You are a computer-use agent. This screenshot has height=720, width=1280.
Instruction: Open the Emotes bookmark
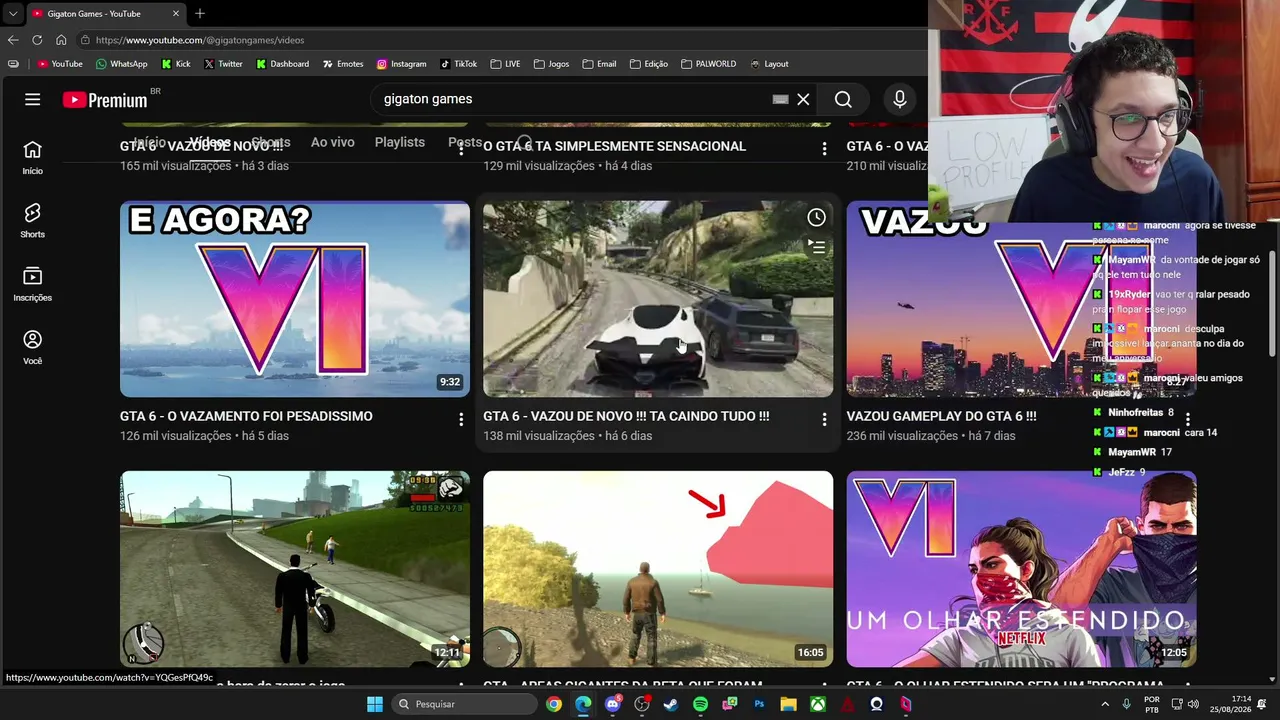(343, 64)
